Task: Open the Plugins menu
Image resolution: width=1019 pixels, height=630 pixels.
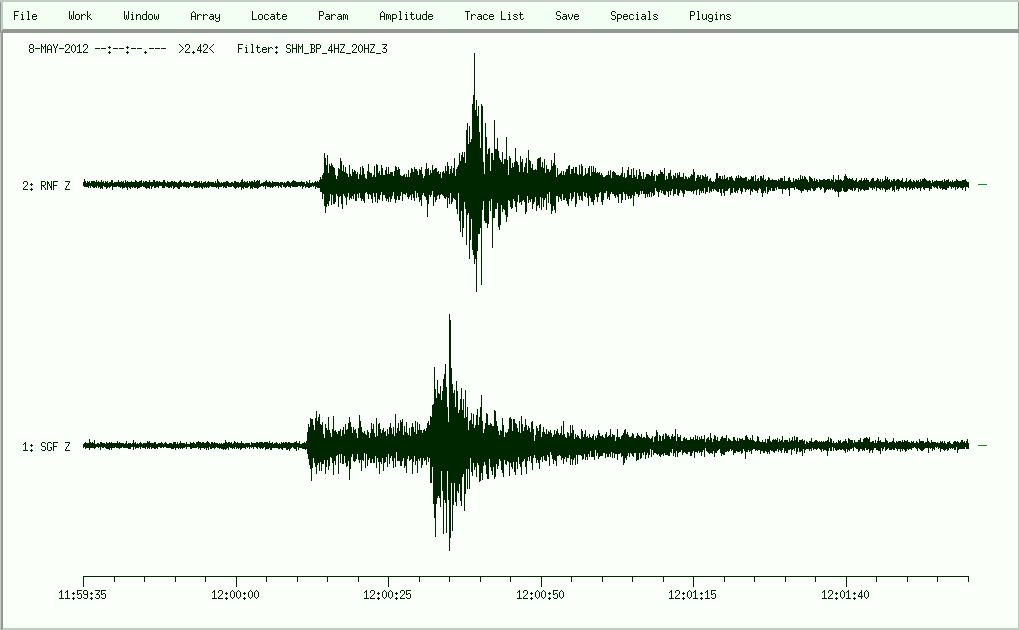Action: tap(710, 16)
